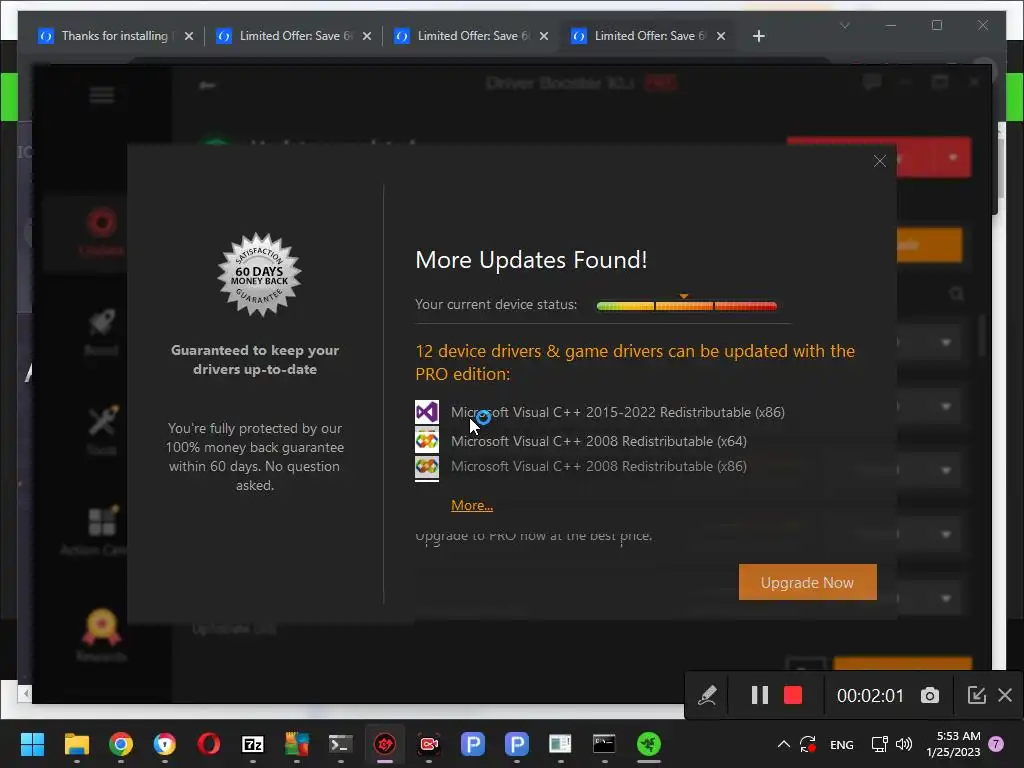Close the More Updates Found dialog
This screenshot has width=1024, height=768.
pyautogui.click(x=880, y=161)
